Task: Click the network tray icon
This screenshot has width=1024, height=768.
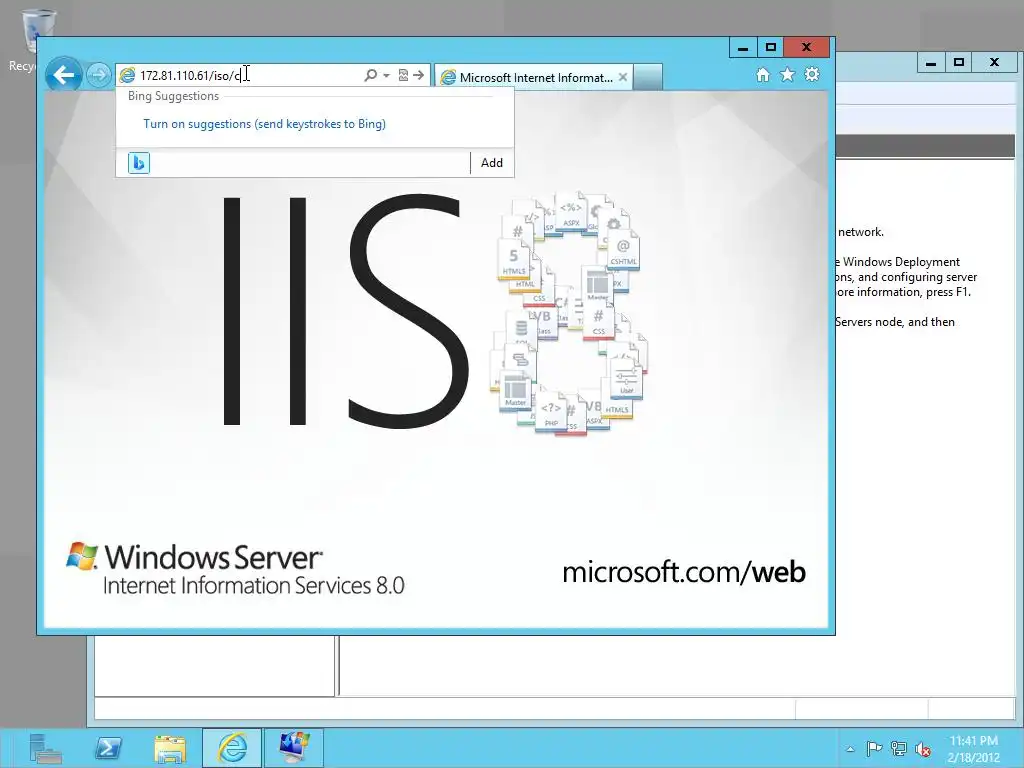Action: pos(899,749)
